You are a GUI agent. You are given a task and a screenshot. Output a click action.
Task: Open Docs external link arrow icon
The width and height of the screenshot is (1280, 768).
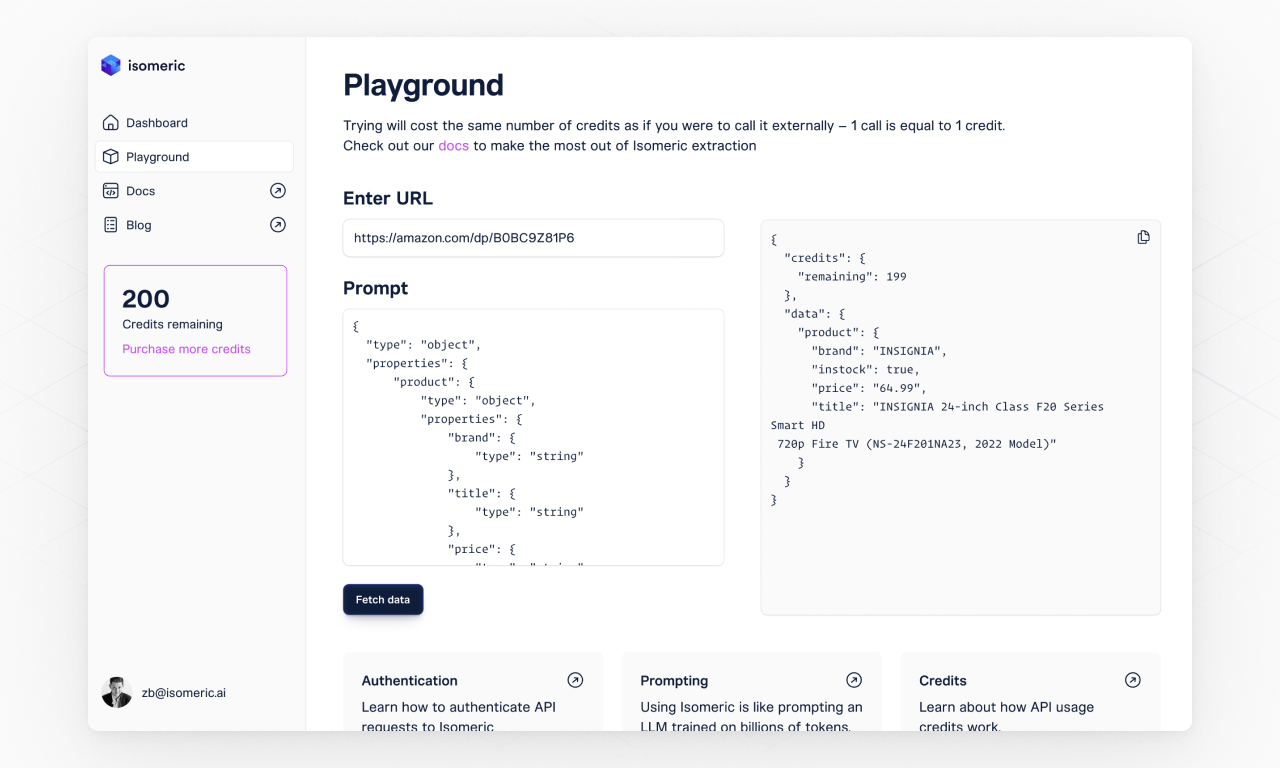(x=278, y=191)
